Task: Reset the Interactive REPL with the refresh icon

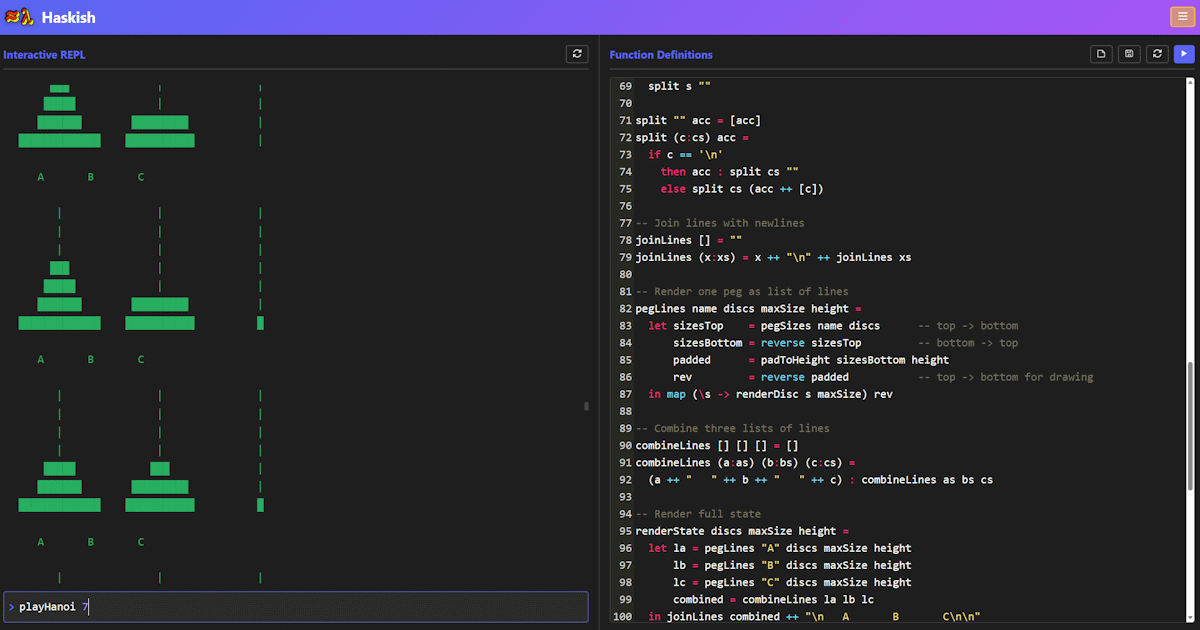Action: click(x=576, y=54)
